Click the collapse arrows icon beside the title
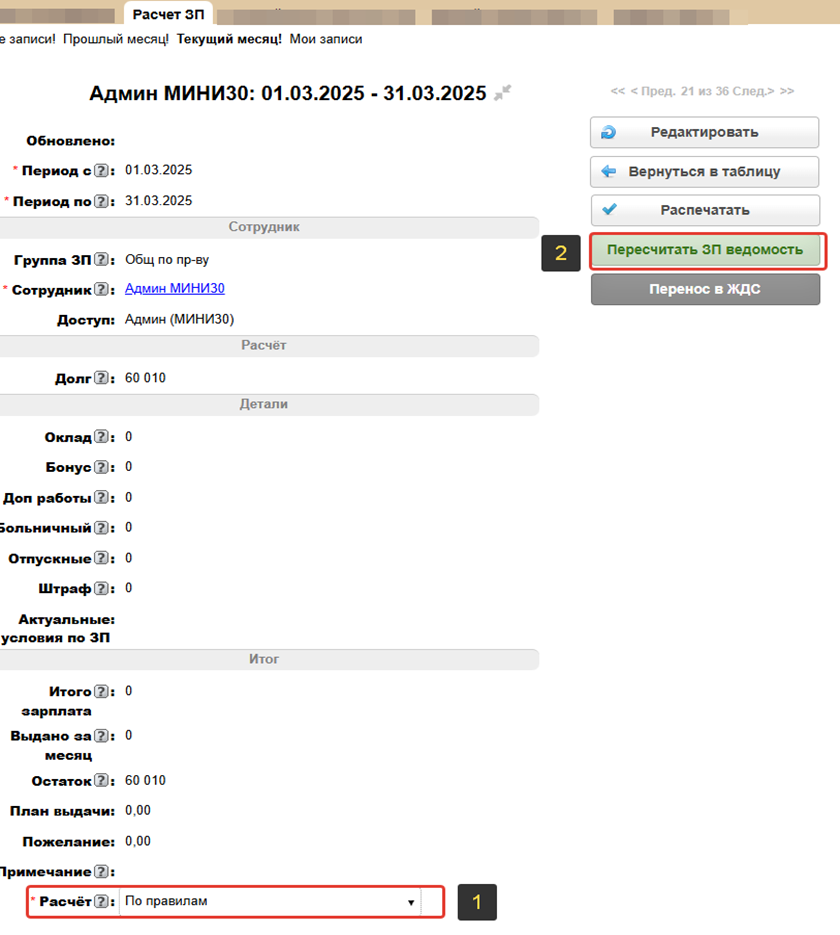 (x=503, y=93)
